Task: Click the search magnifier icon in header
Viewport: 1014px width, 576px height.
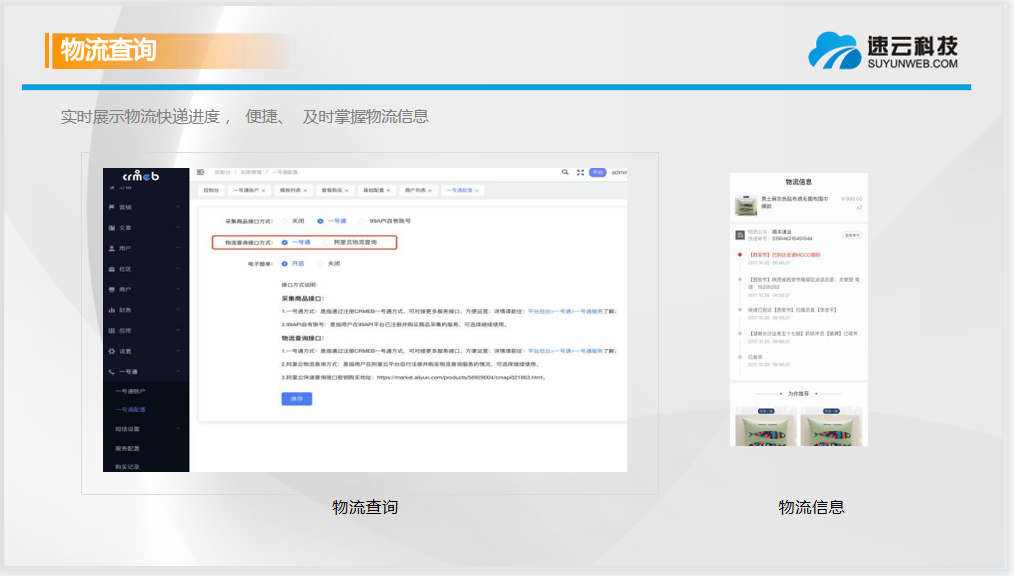Action: pos(565,172)
